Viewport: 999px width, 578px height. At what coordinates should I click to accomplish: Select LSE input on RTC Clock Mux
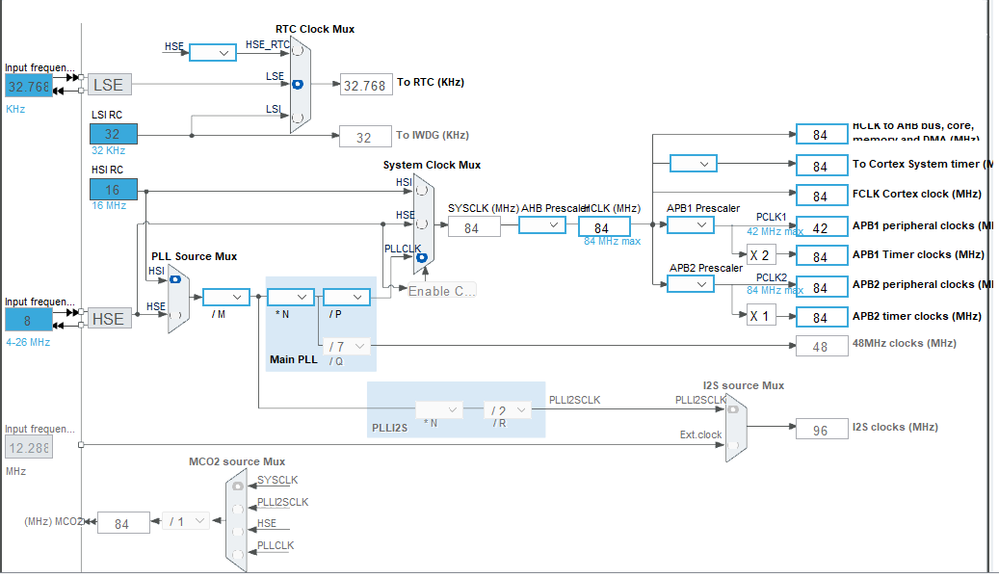[x=298, y=84]
